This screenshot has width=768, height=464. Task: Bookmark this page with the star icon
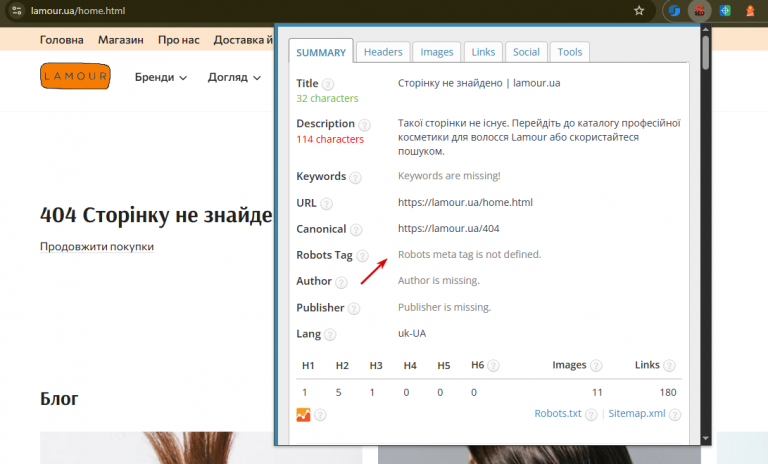[x=639, y=10]
